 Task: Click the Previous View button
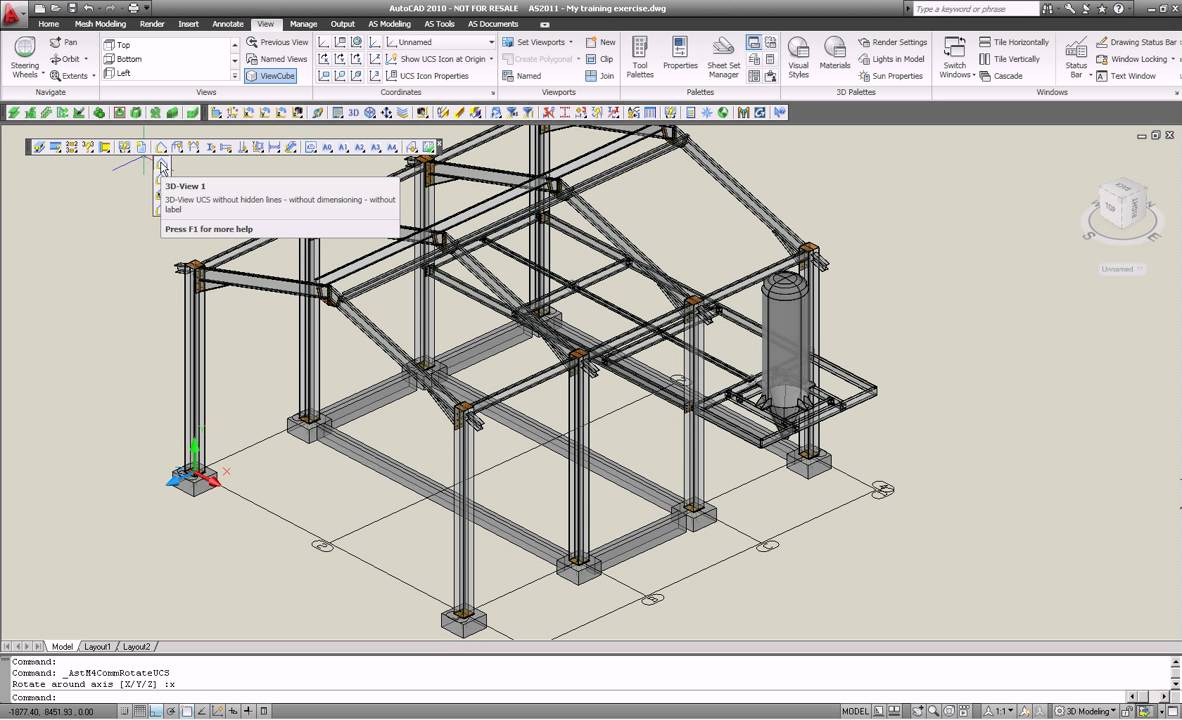(277, 42)
